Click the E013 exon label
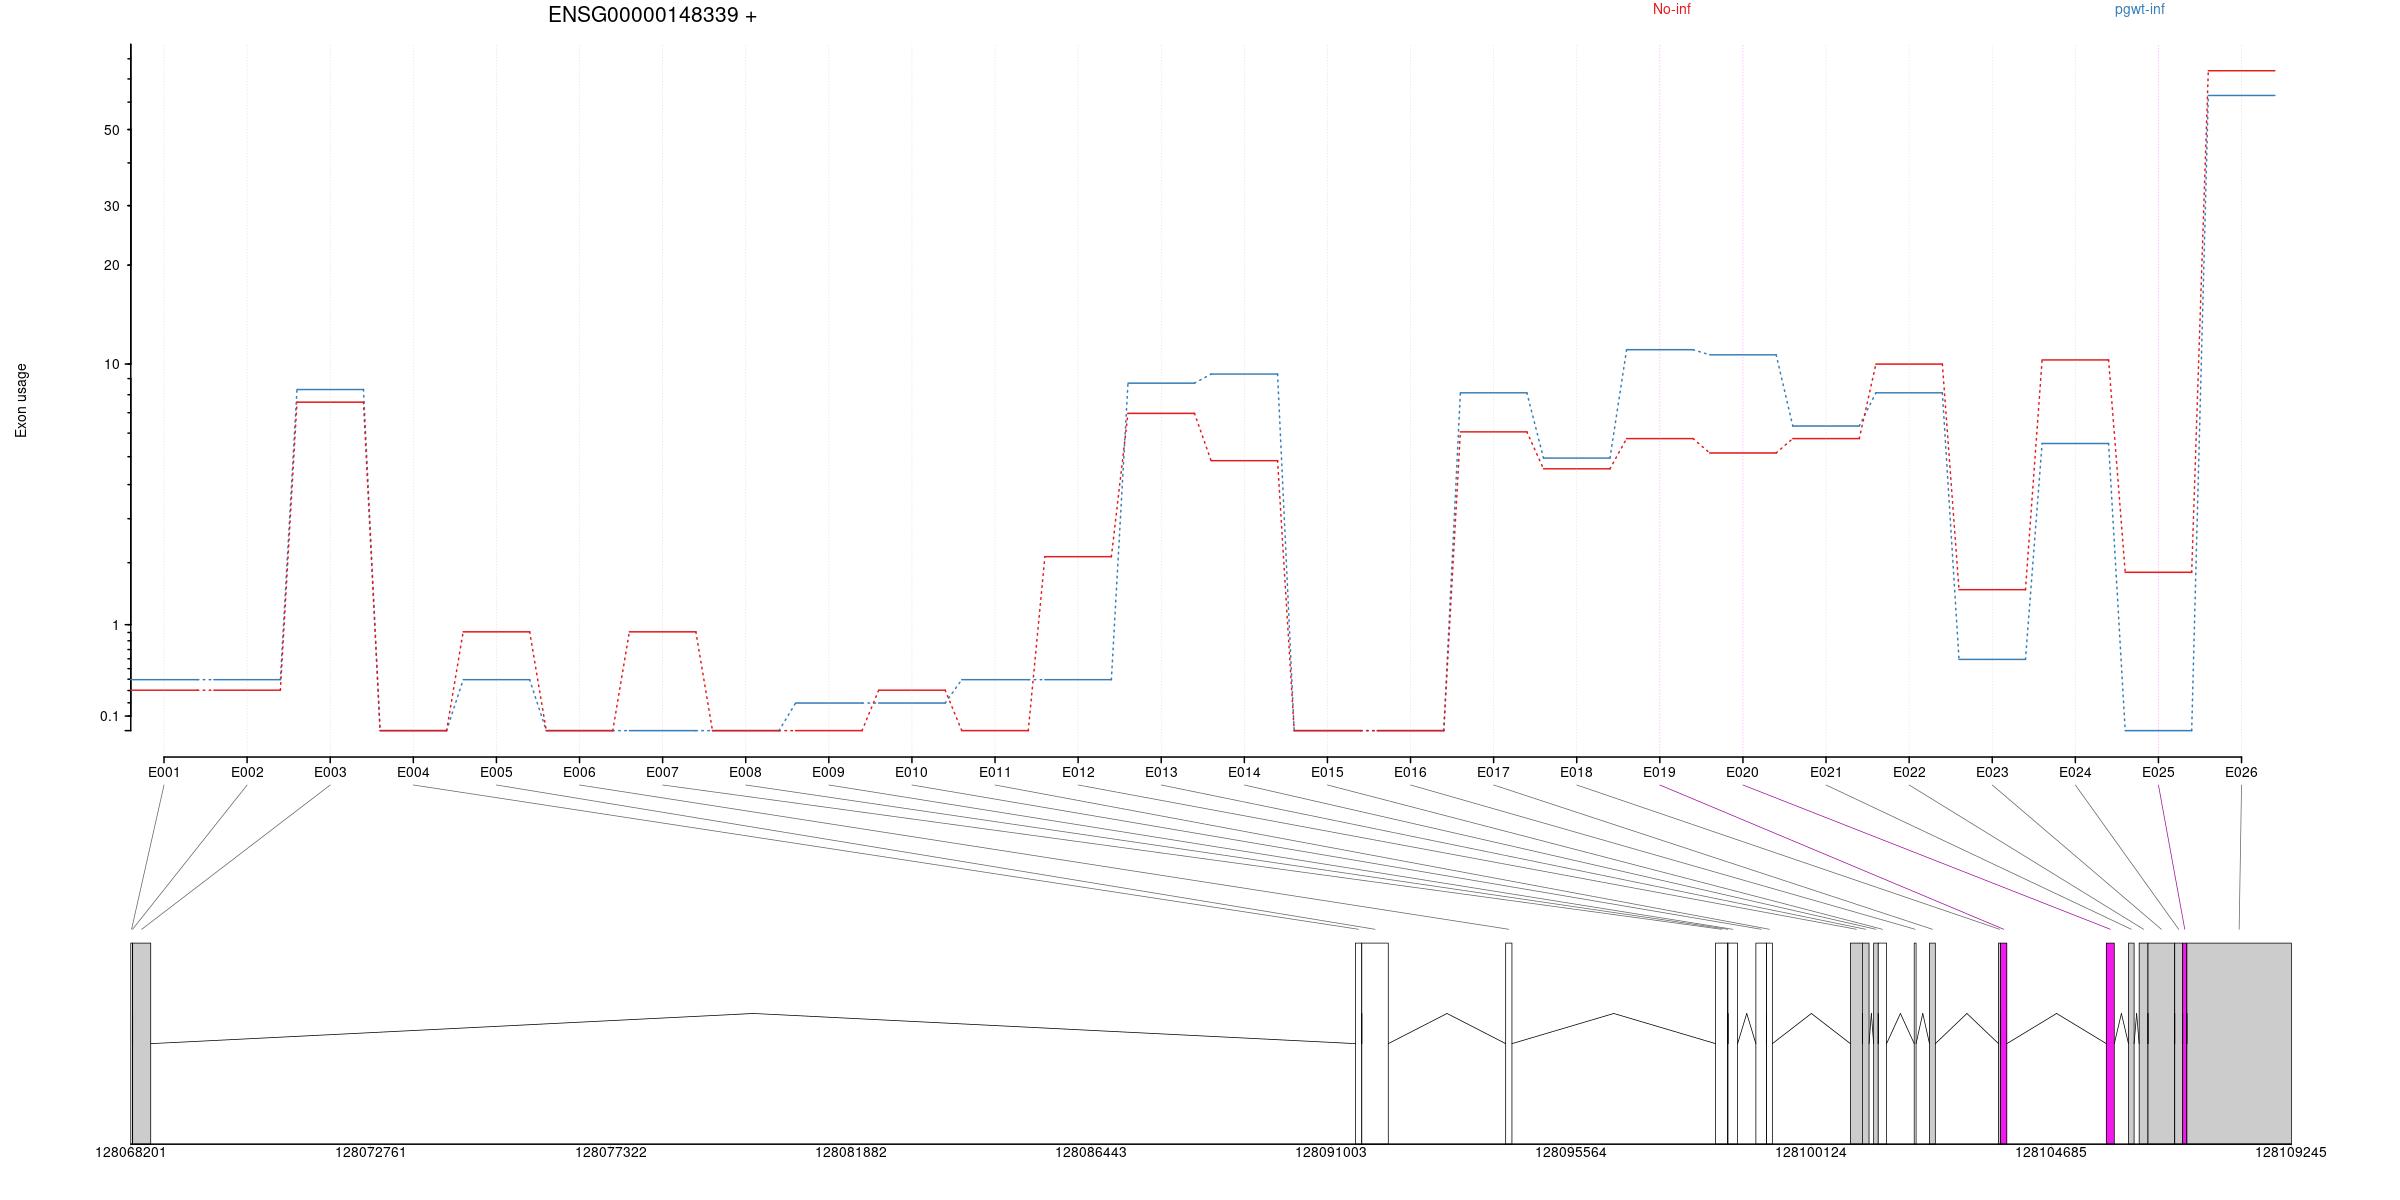Image resolution: width=2400 pixels, height=1200 pixels. coord(1161,772)
